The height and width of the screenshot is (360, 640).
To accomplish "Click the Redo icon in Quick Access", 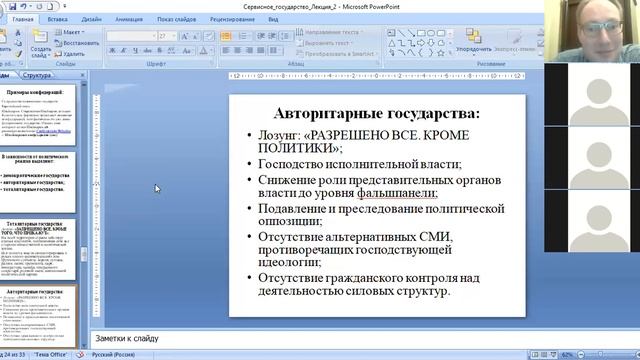I will click(x=39, y=7).
